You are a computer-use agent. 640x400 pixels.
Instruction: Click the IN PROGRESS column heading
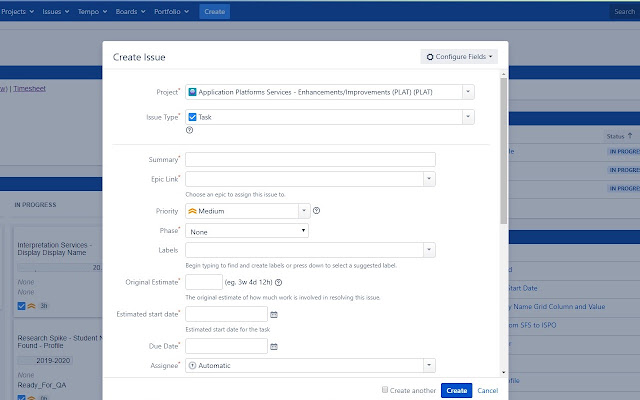[36, 204]
